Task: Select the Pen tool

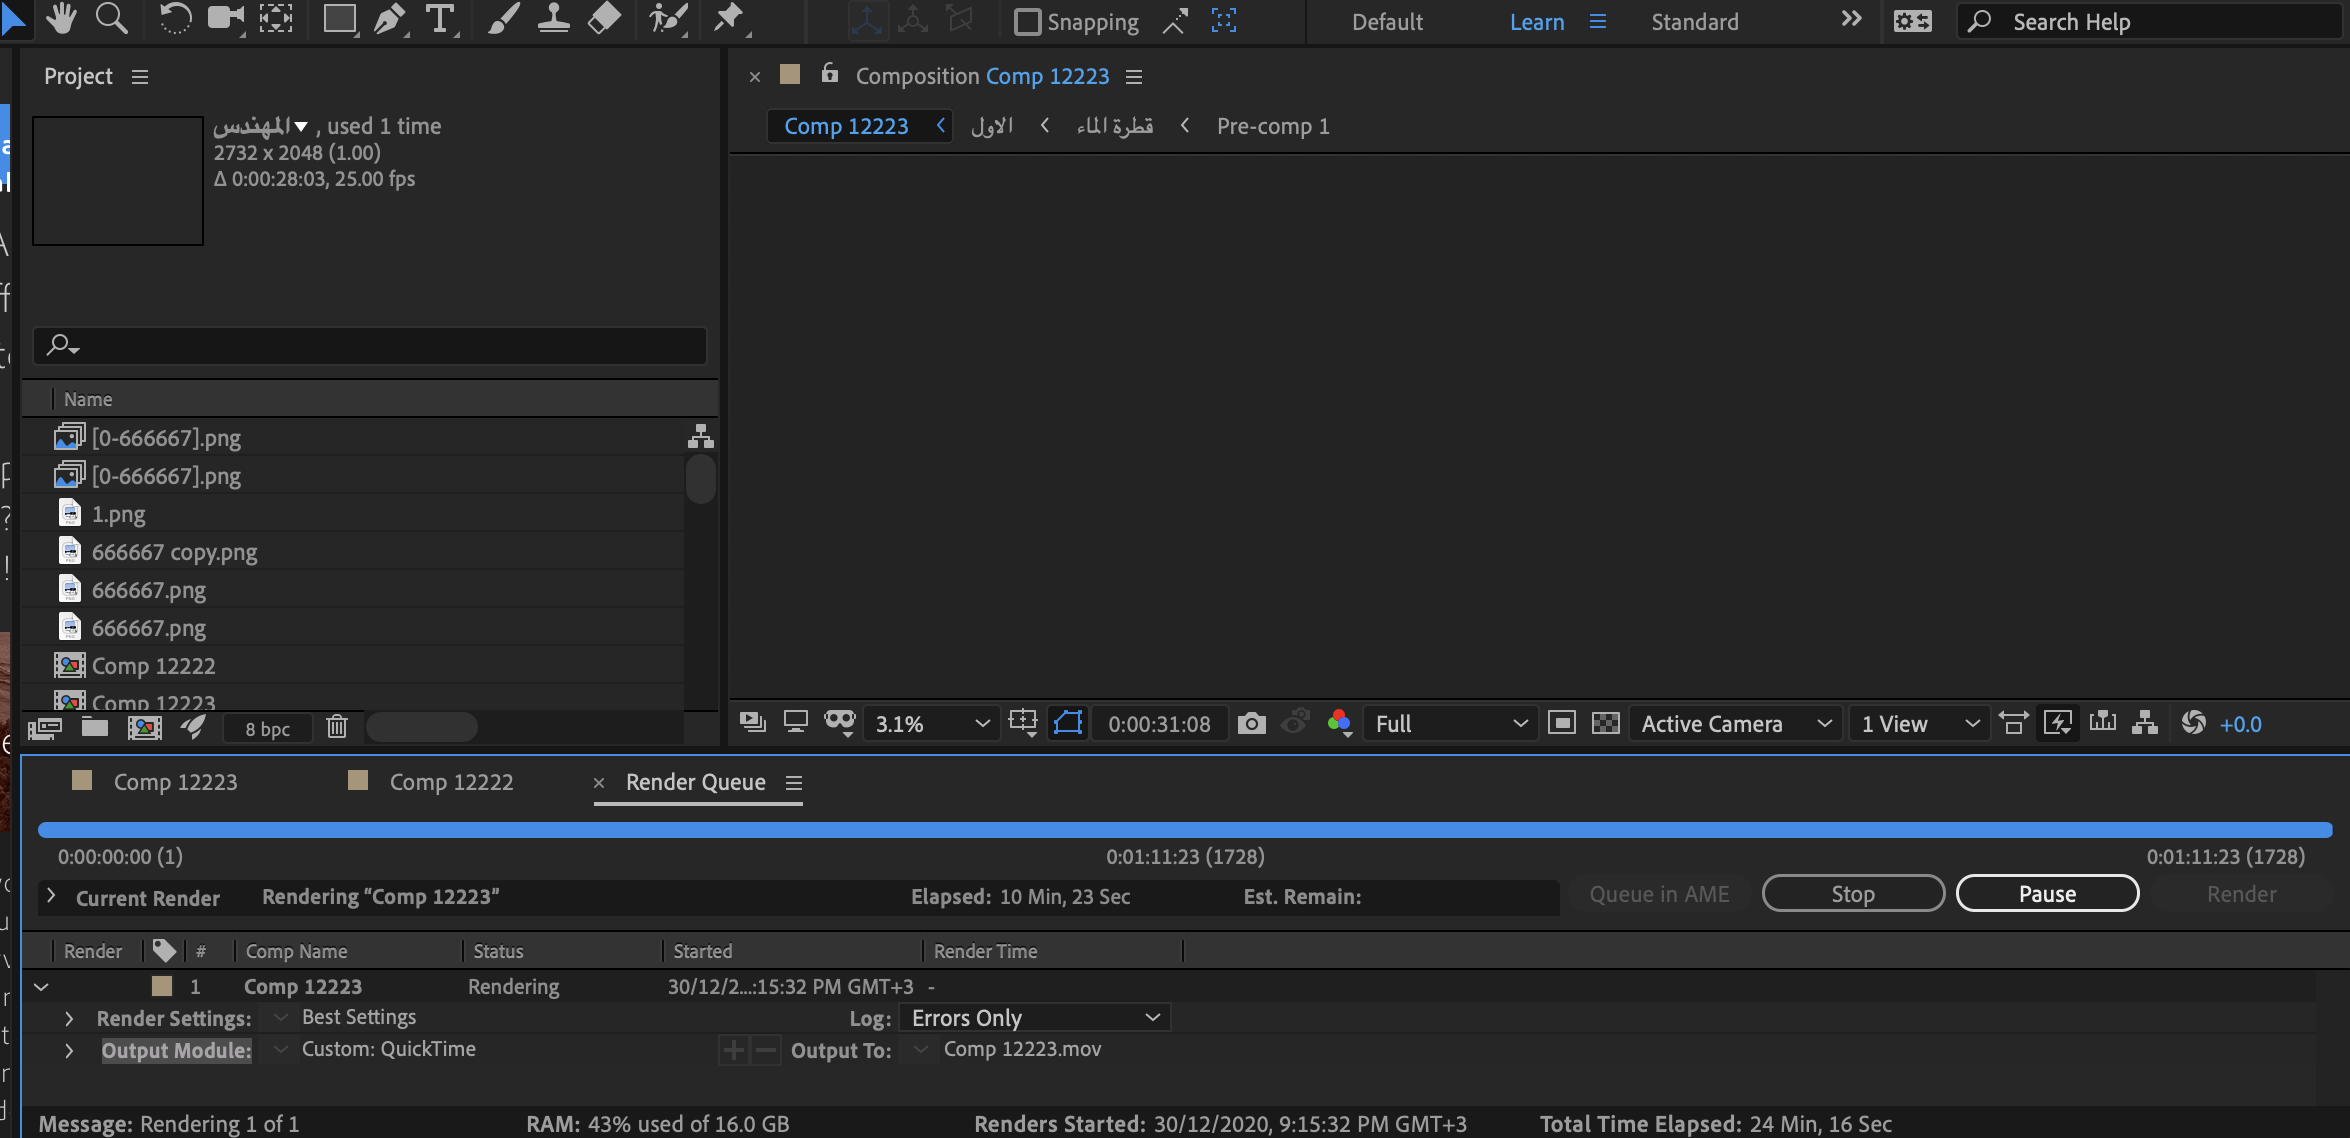Action: [390, 20]
